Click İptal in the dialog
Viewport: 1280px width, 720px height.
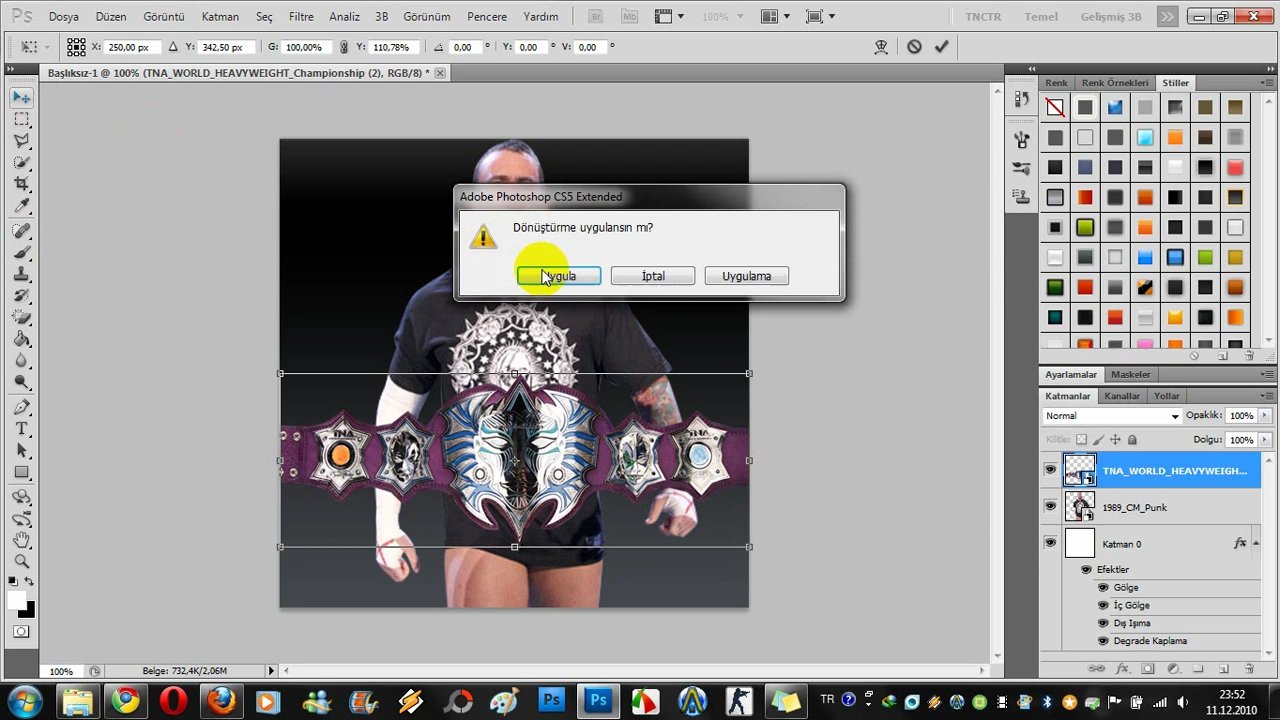[653, 276]
